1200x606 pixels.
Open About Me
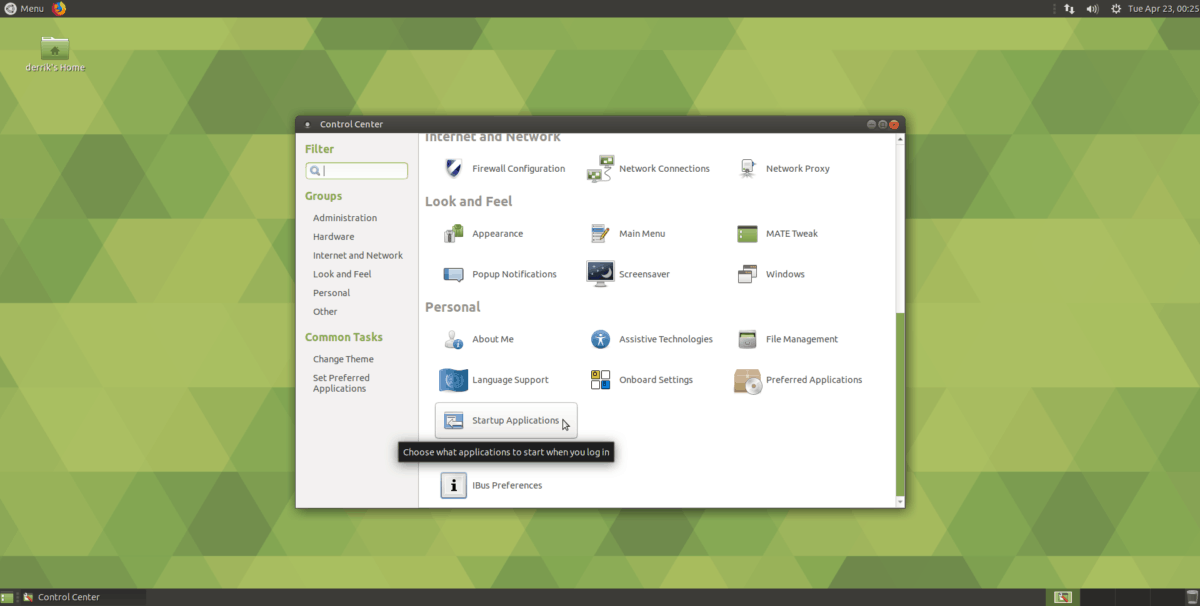click(x=478, y=340)
